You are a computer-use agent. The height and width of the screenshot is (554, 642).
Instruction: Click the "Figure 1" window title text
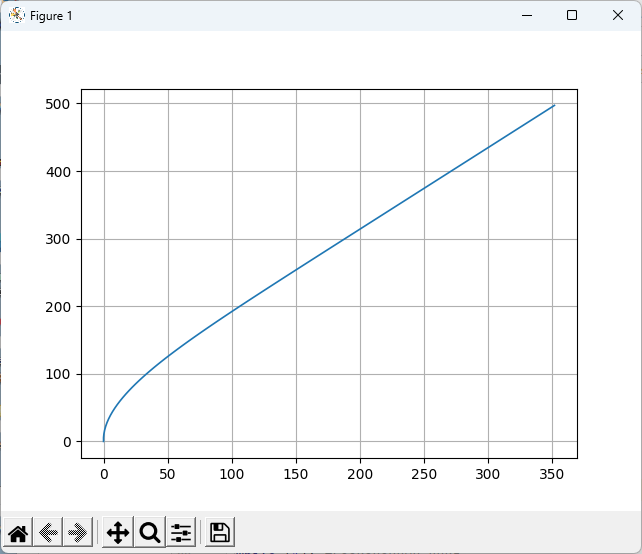pos(51,16)
